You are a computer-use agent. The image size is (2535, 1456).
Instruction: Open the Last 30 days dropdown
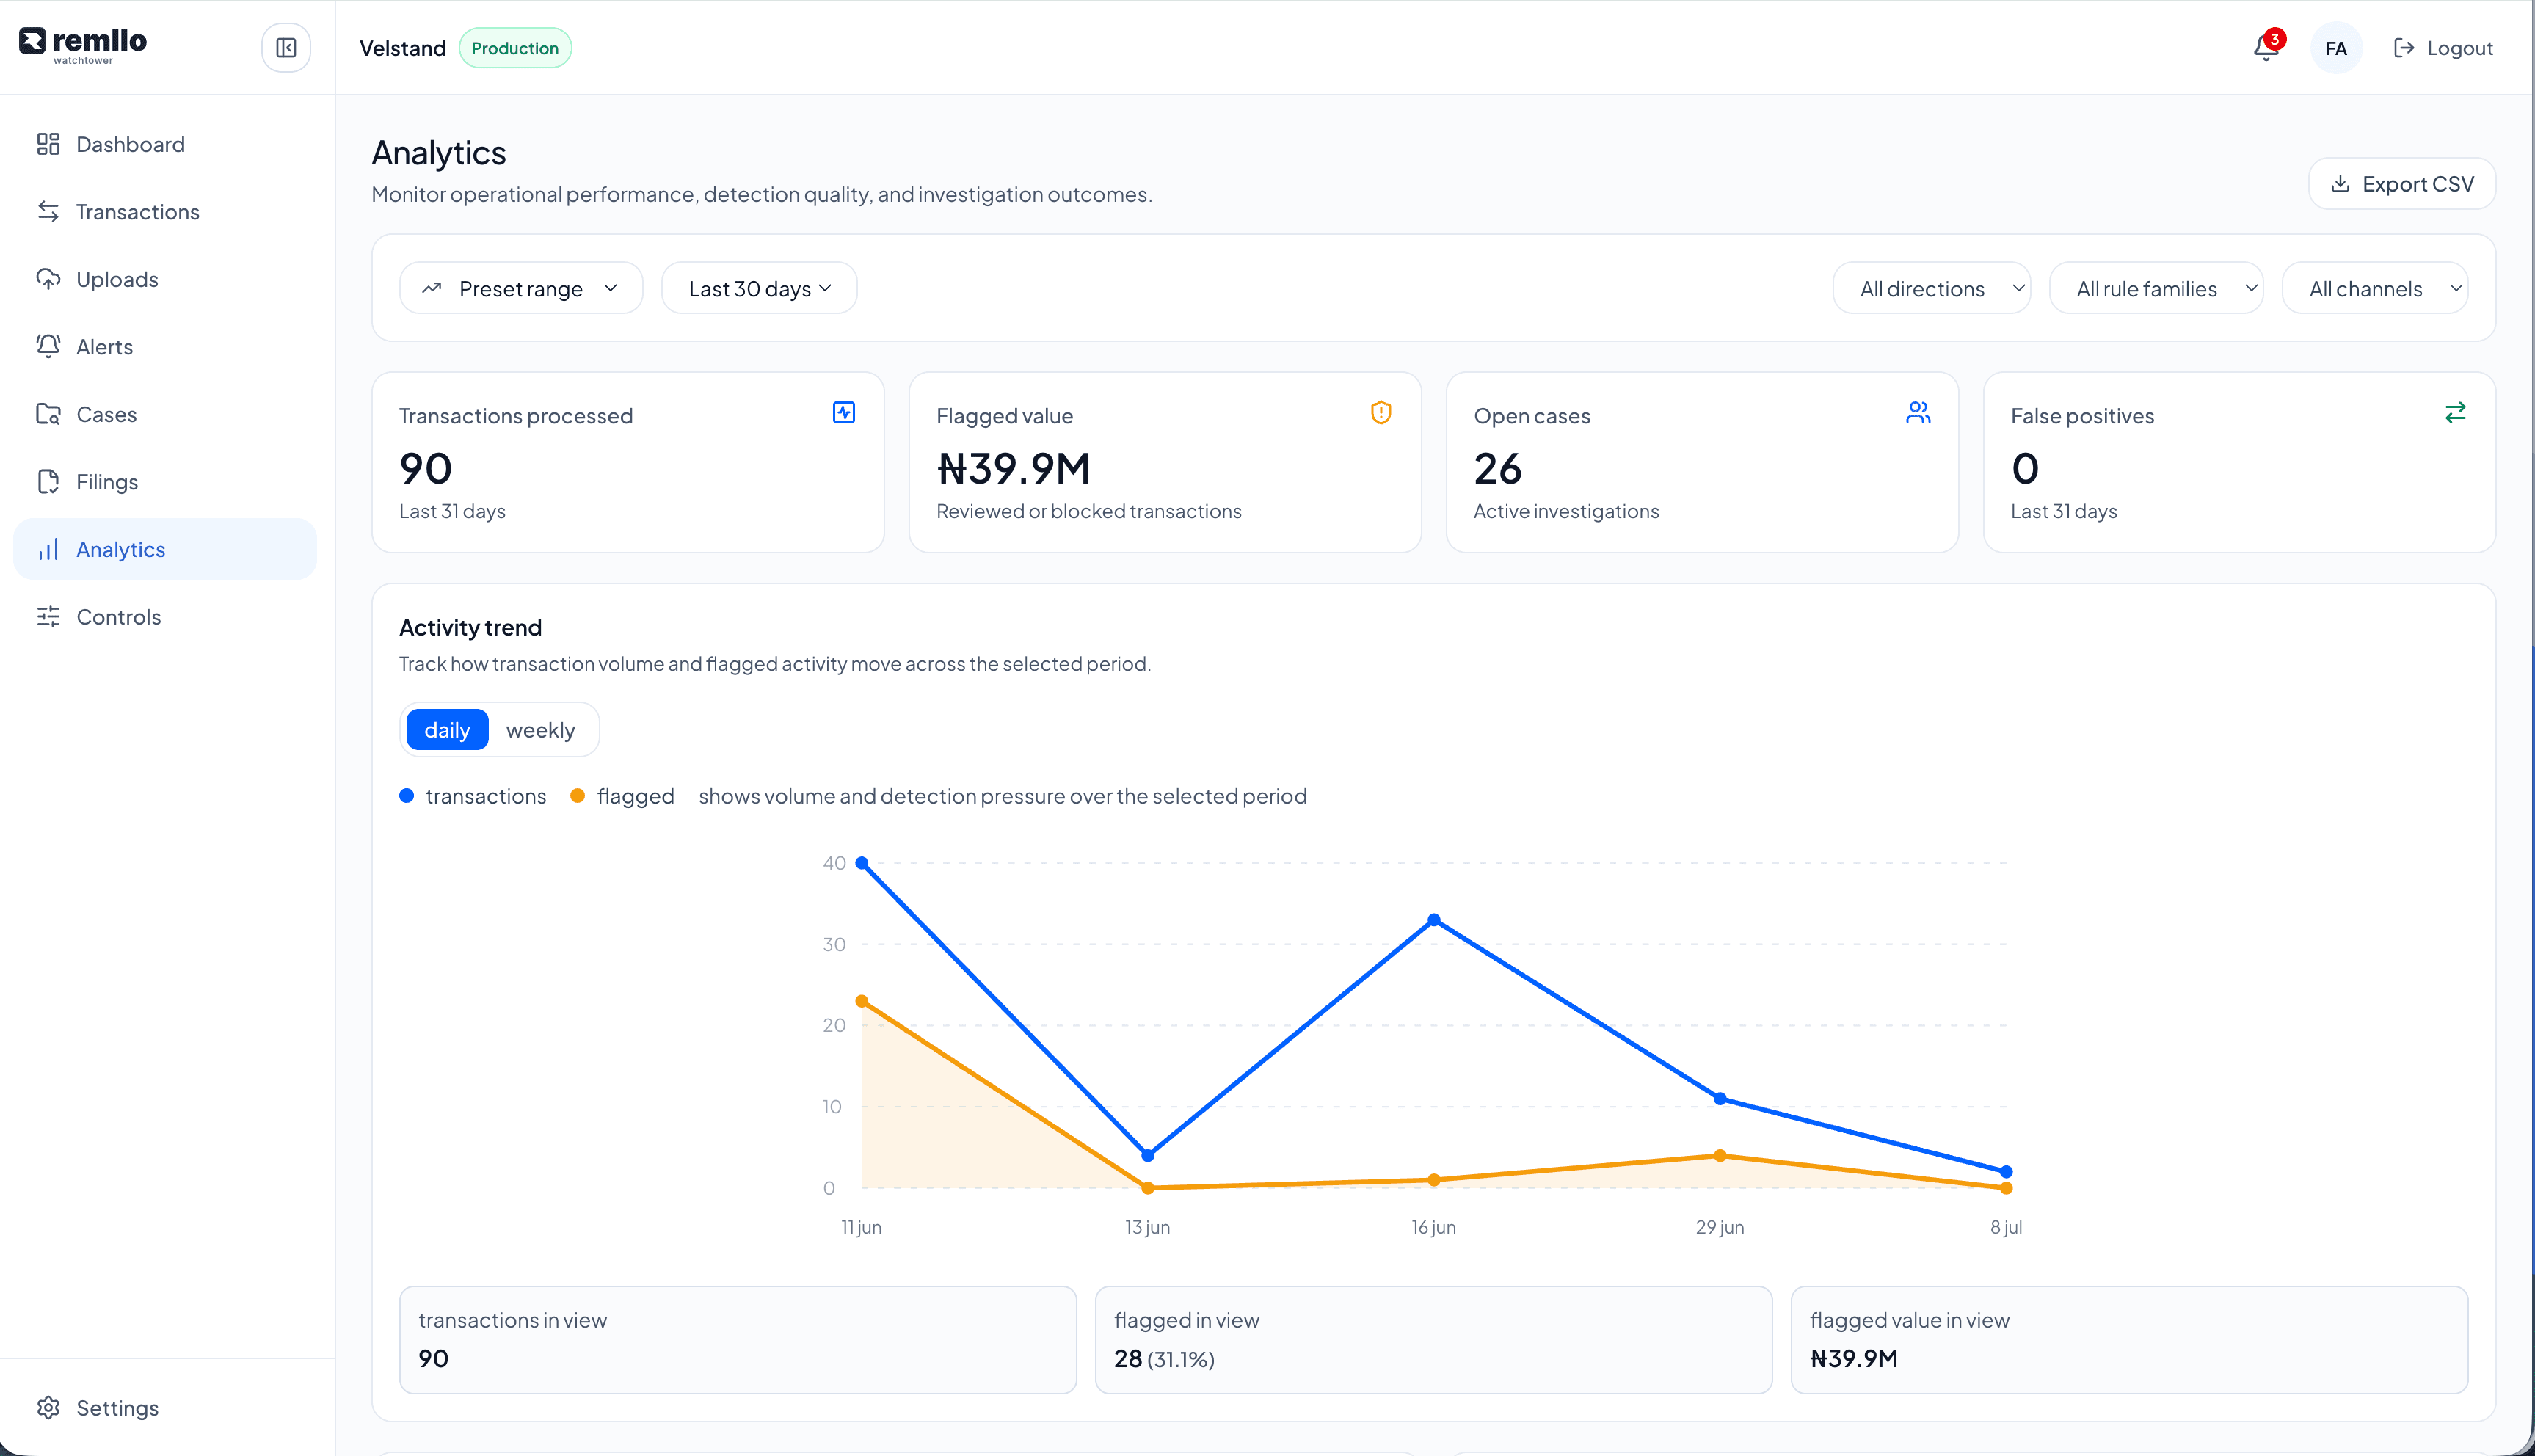(x=759, y=288)
